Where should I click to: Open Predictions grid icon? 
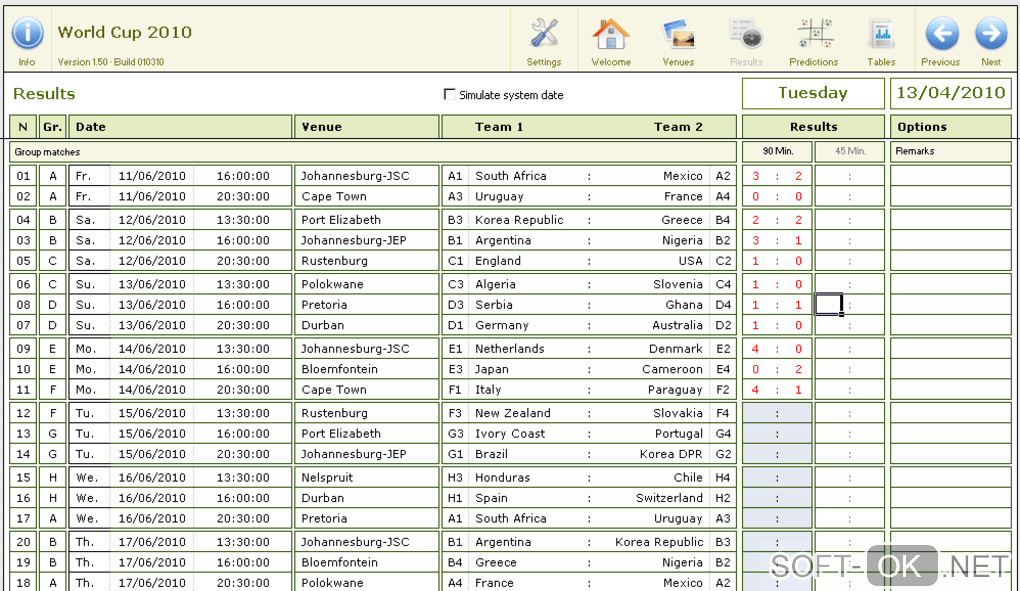pyautogui.click(x=814, y=34)
